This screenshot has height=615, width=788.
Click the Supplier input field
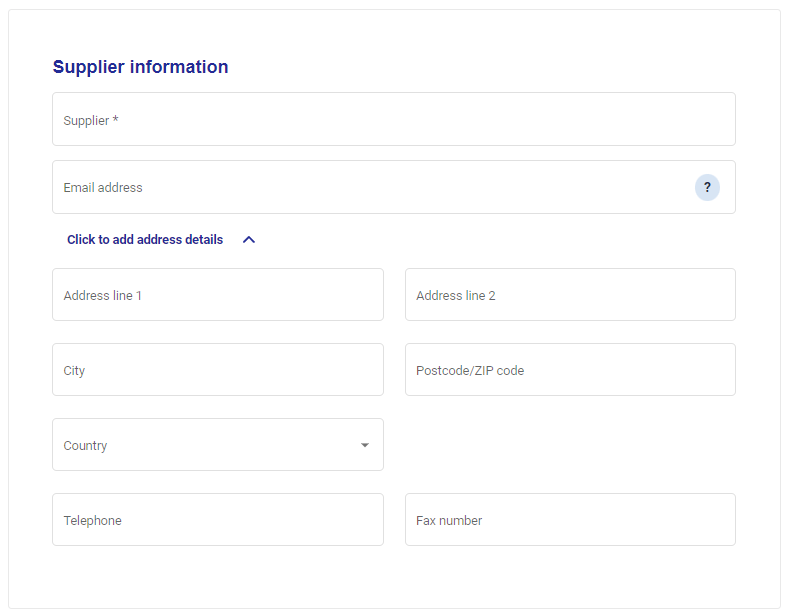(x=393, y=119)
